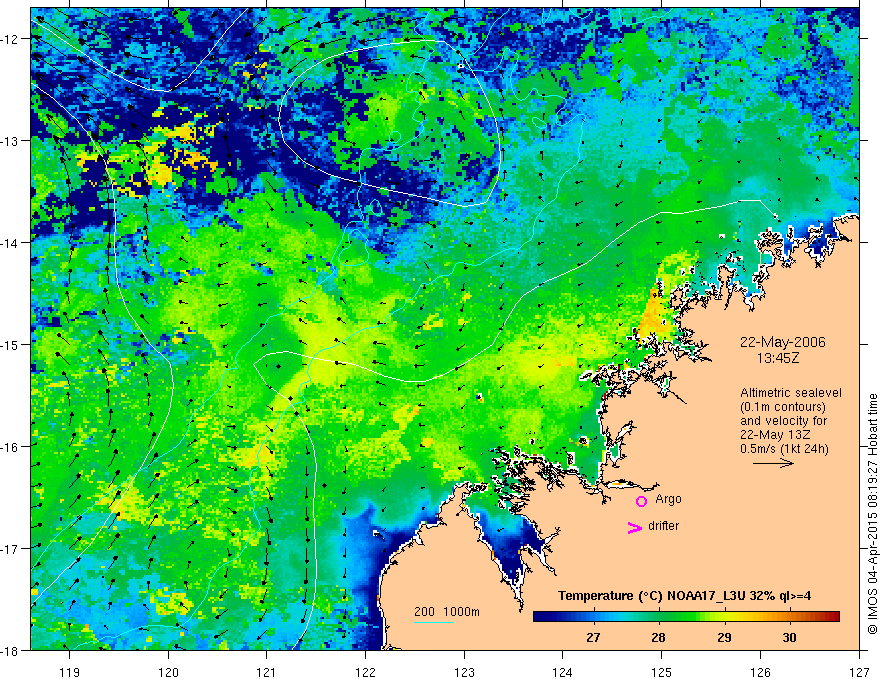Click the '-12' latitude axis label
Viewport: 880px width, 680px height.
[x=10, y=39]
